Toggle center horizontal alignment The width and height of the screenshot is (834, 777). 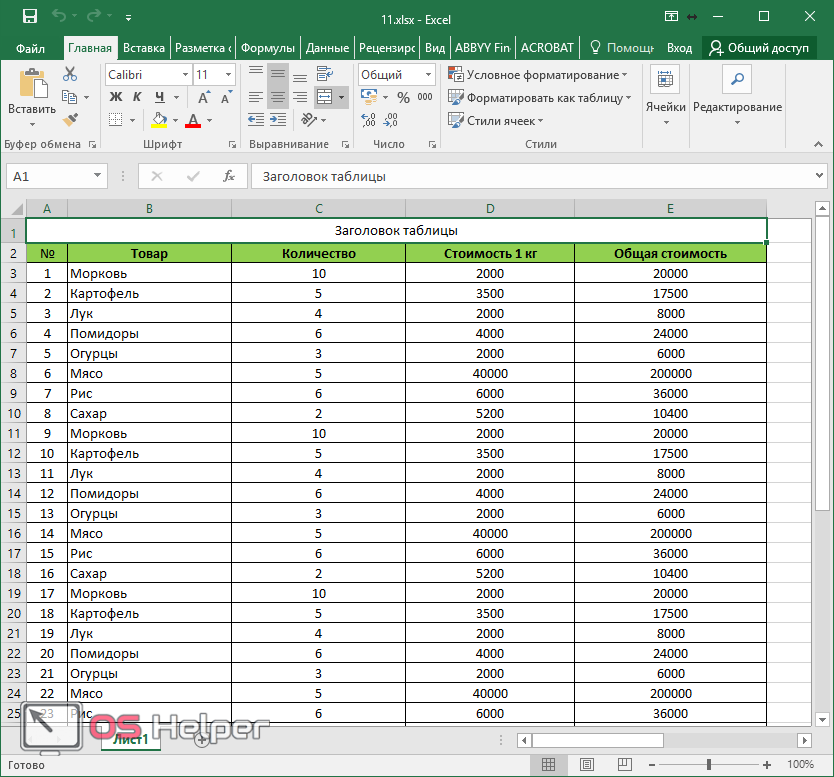pyautogui.click(x=277, y=97)
